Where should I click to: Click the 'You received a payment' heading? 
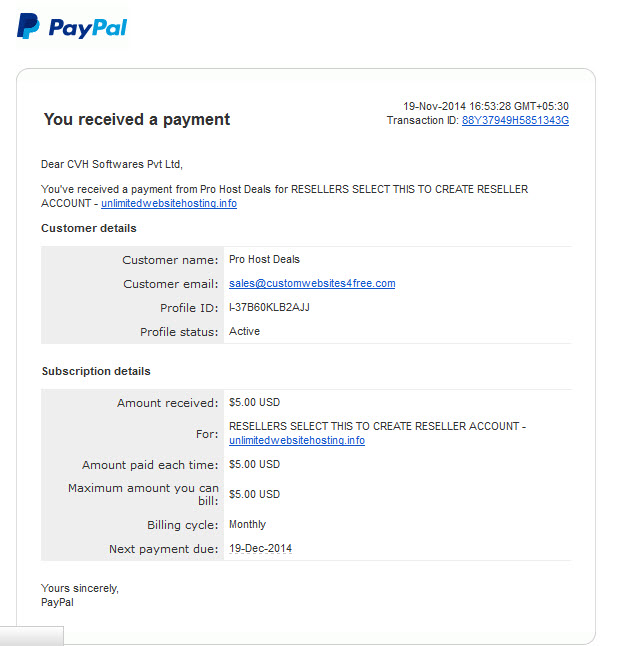coord(137,119)
